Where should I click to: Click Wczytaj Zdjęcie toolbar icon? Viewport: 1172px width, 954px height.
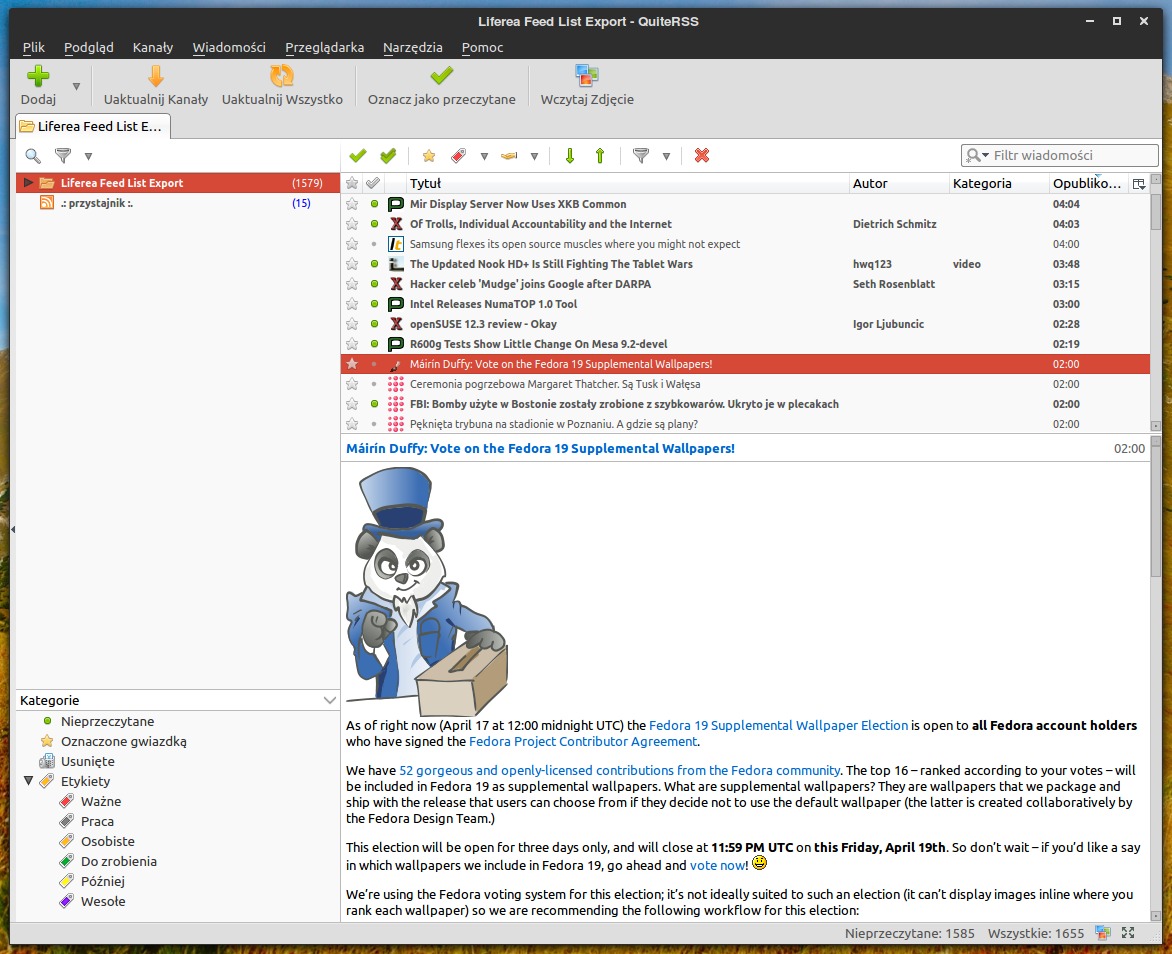pyautogui.click(x=587, y=76)
